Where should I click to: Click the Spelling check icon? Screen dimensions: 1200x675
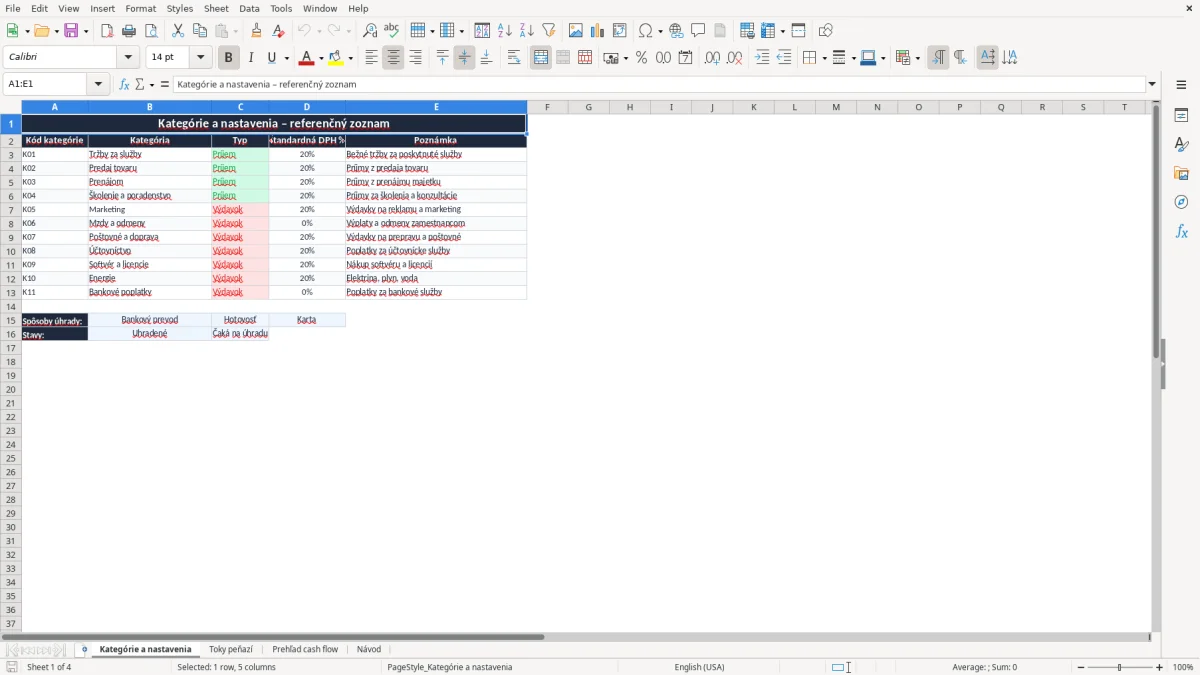pyautogui.click(x=392, y=31)
